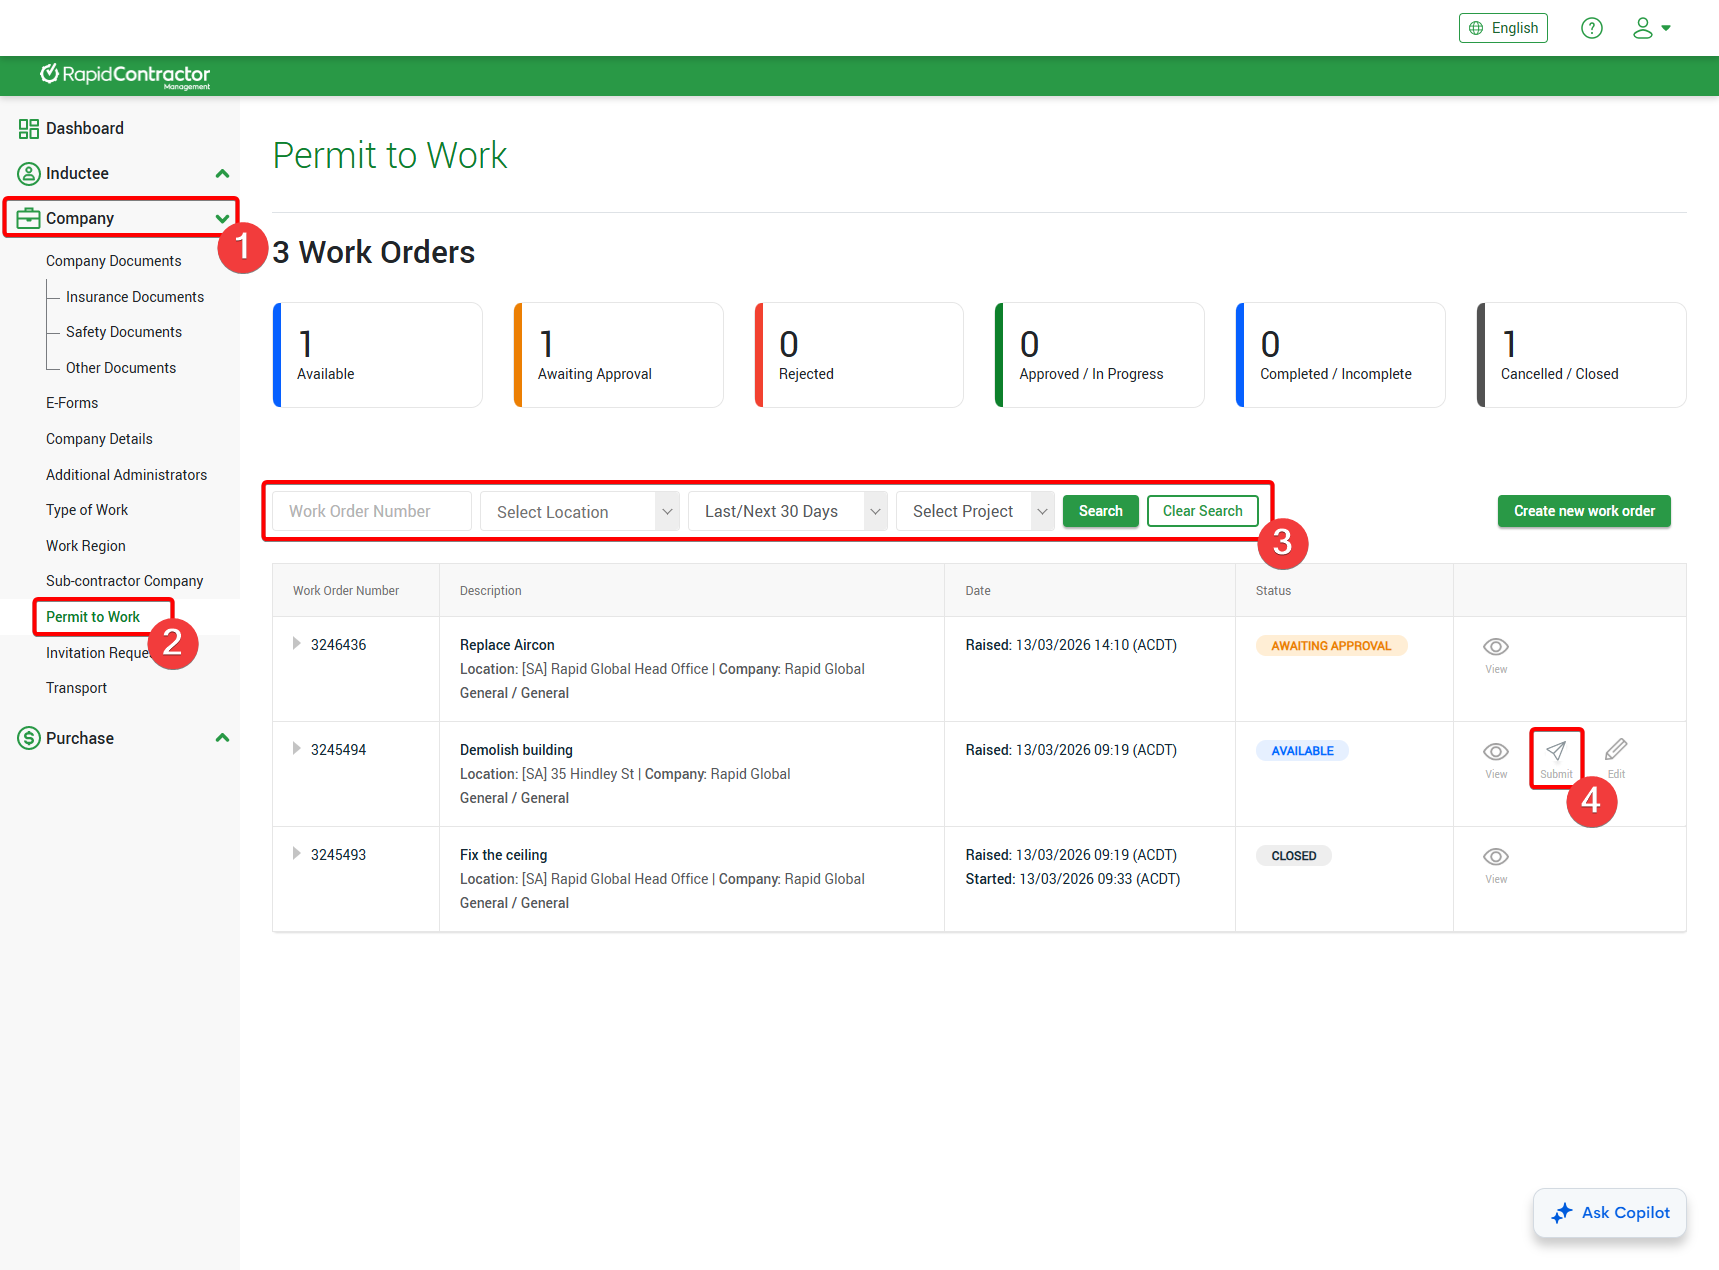The image size is (1719, 1270).
Task: Click the Work Order Number input field
Action: [x=372, y=512]
